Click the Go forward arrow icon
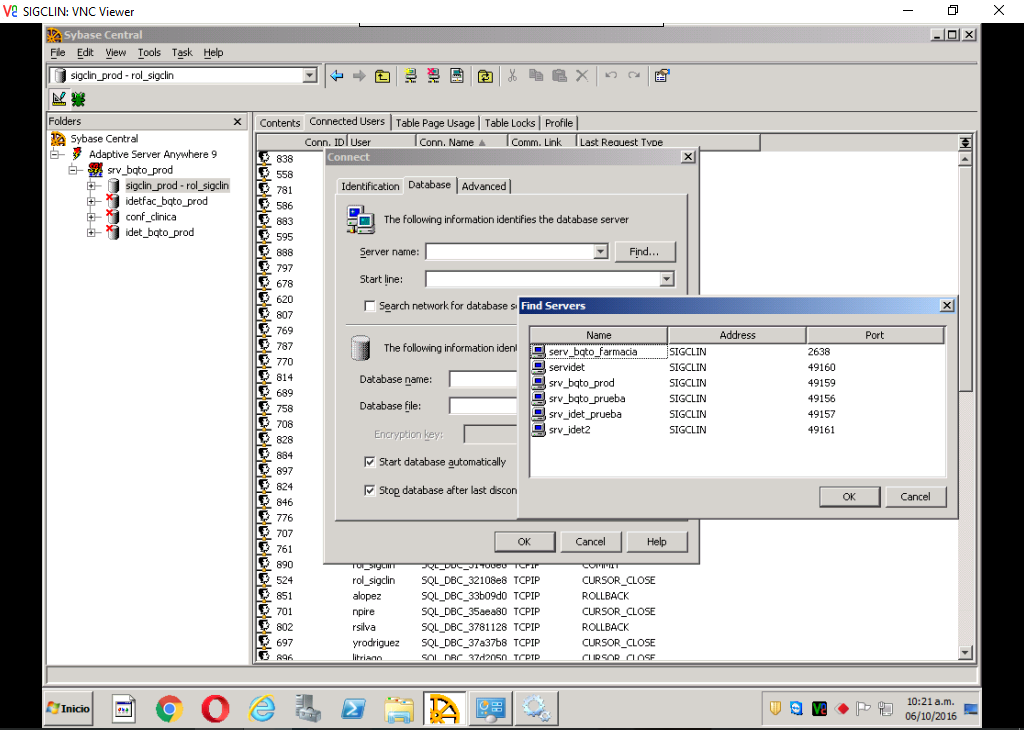The width and height of the screenshot is (1024, 730). 359,76
